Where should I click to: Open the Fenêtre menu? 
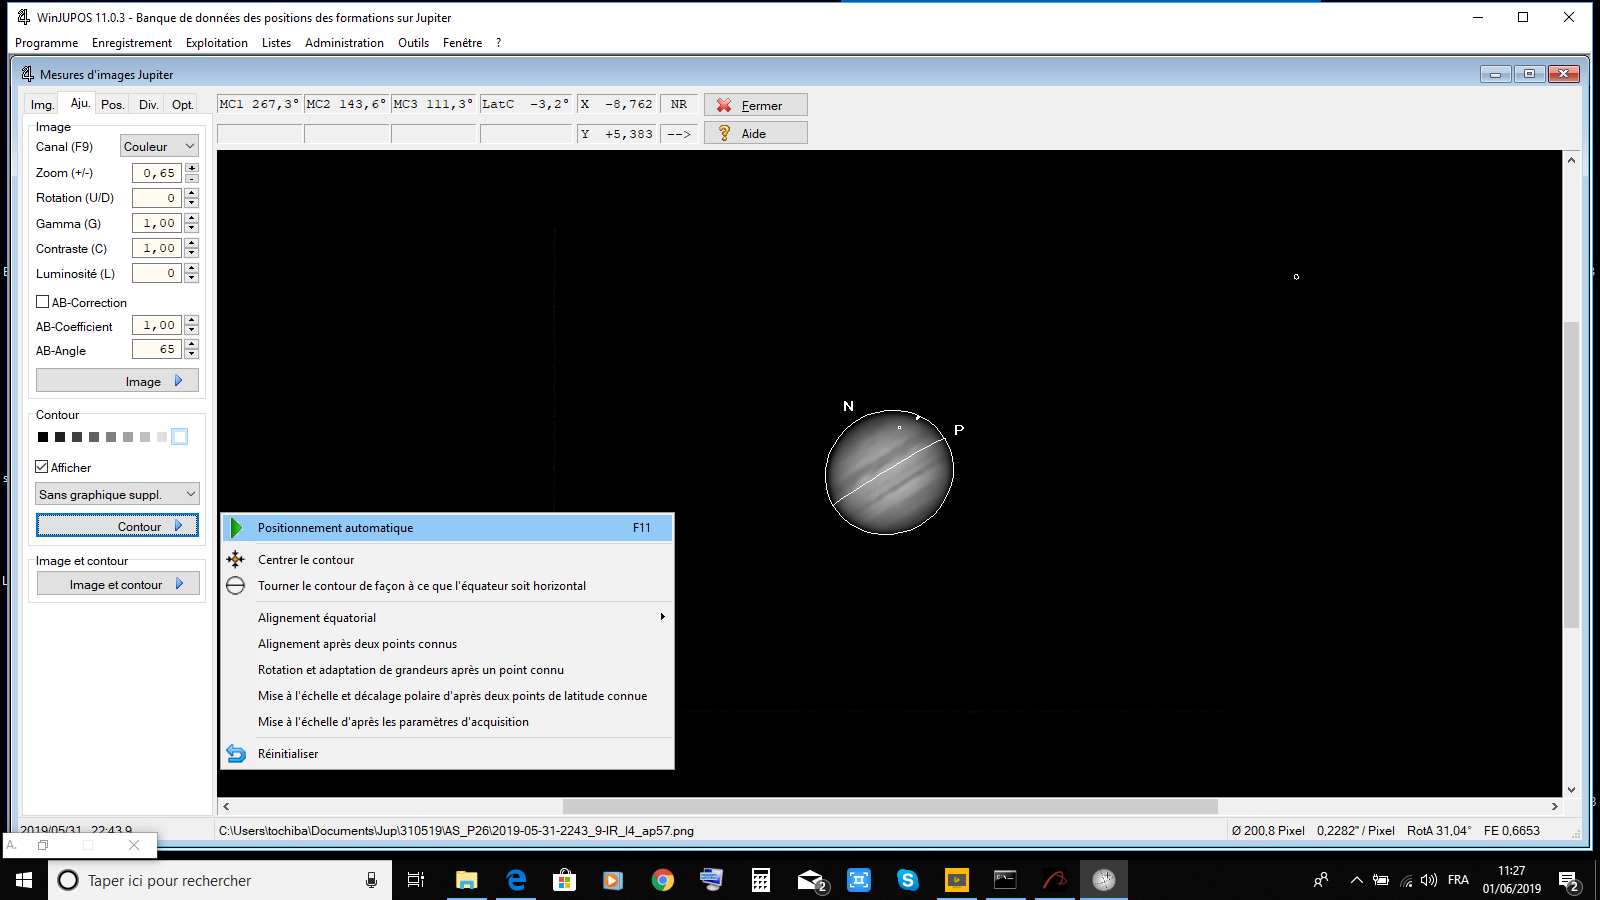point(462,43)
